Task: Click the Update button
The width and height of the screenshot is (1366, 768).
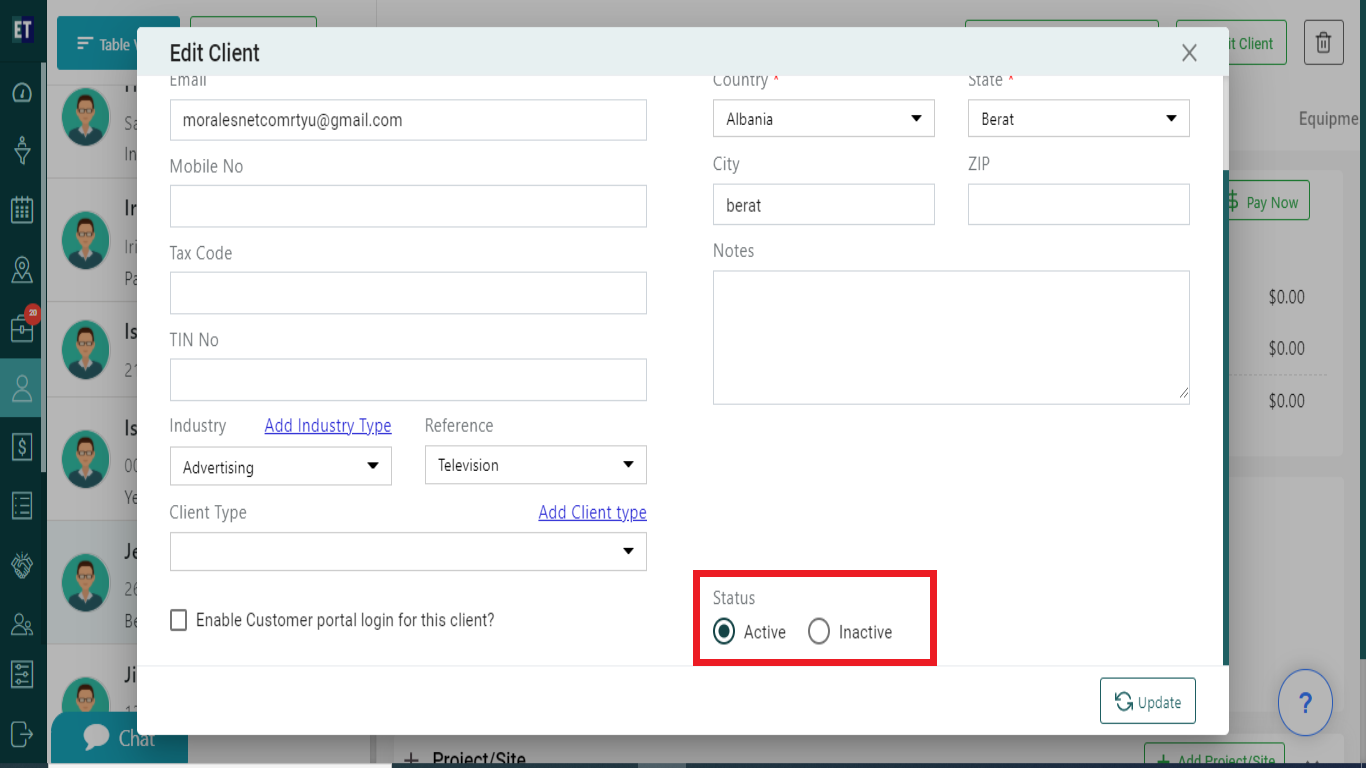Action: tap(1148, 702)
